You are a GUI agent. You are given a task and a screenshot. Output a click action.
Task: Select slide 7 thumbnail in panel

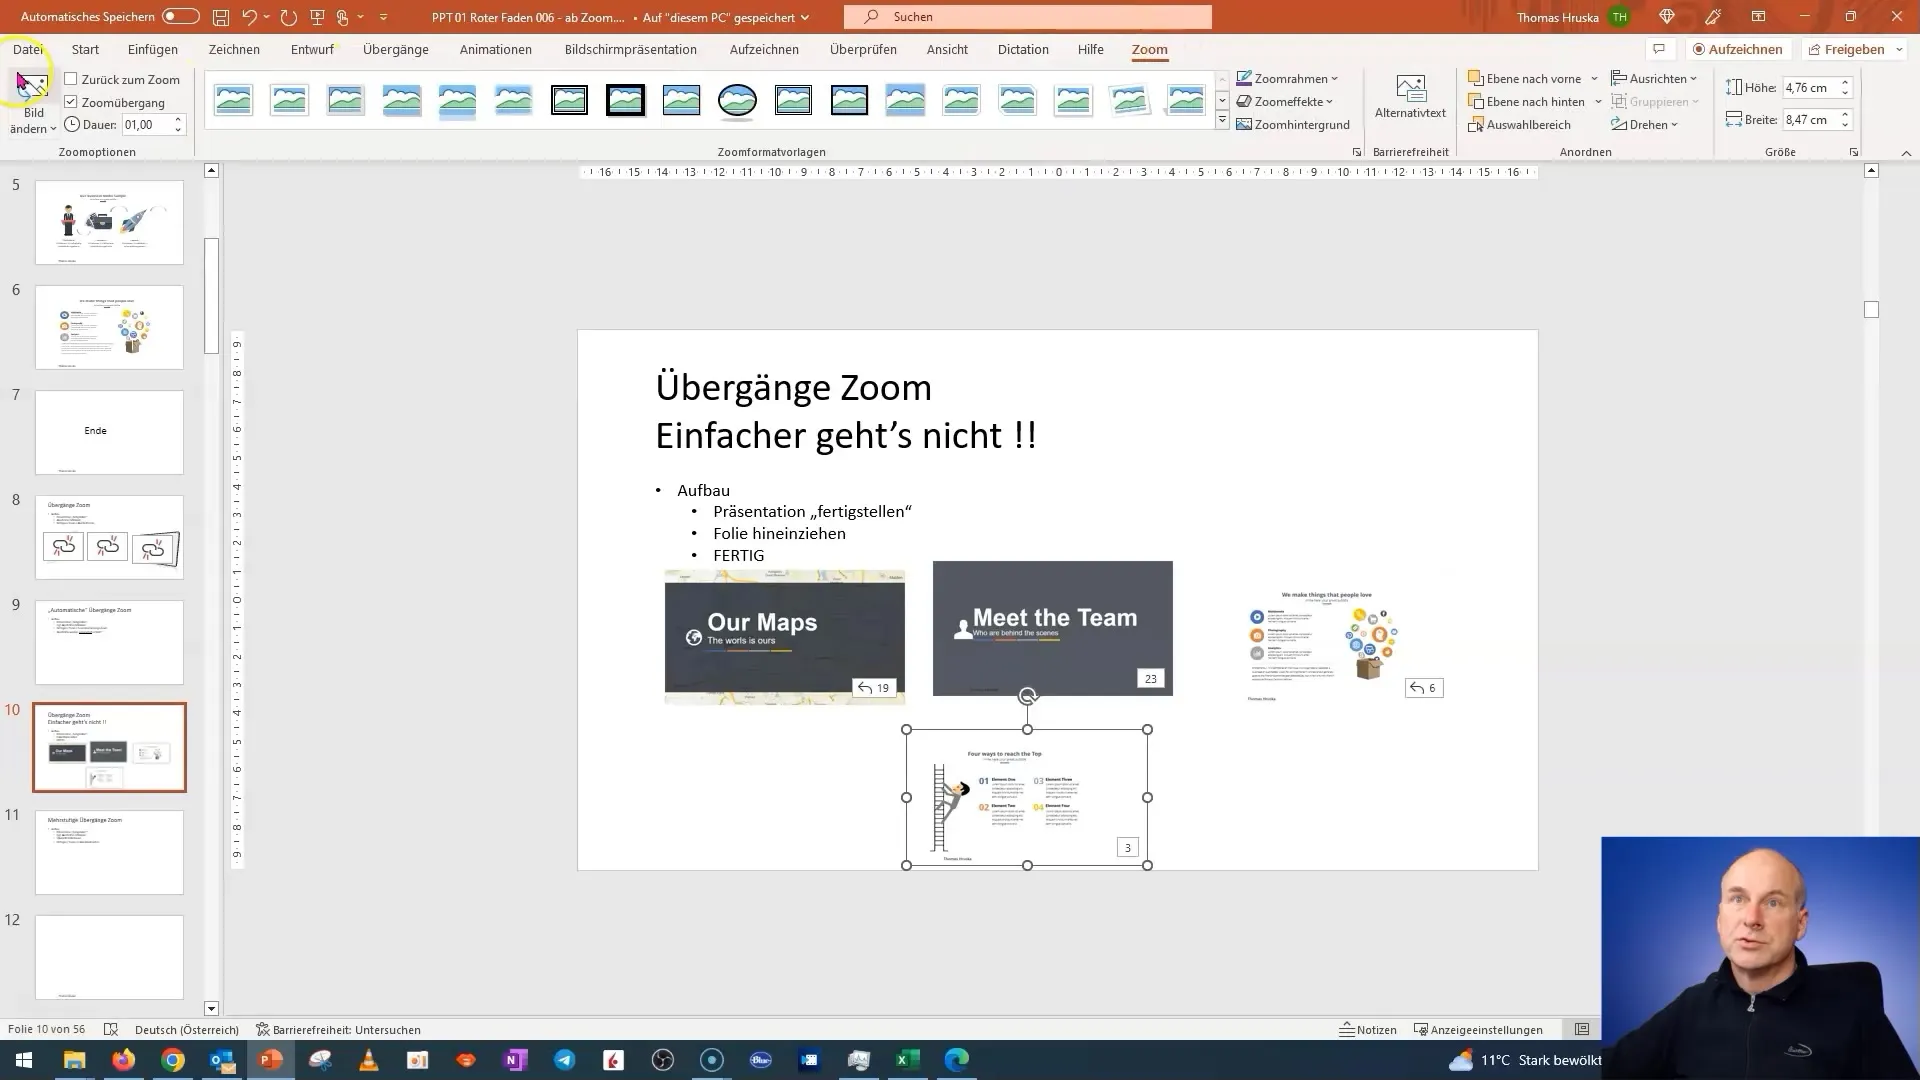coord(108,430)
